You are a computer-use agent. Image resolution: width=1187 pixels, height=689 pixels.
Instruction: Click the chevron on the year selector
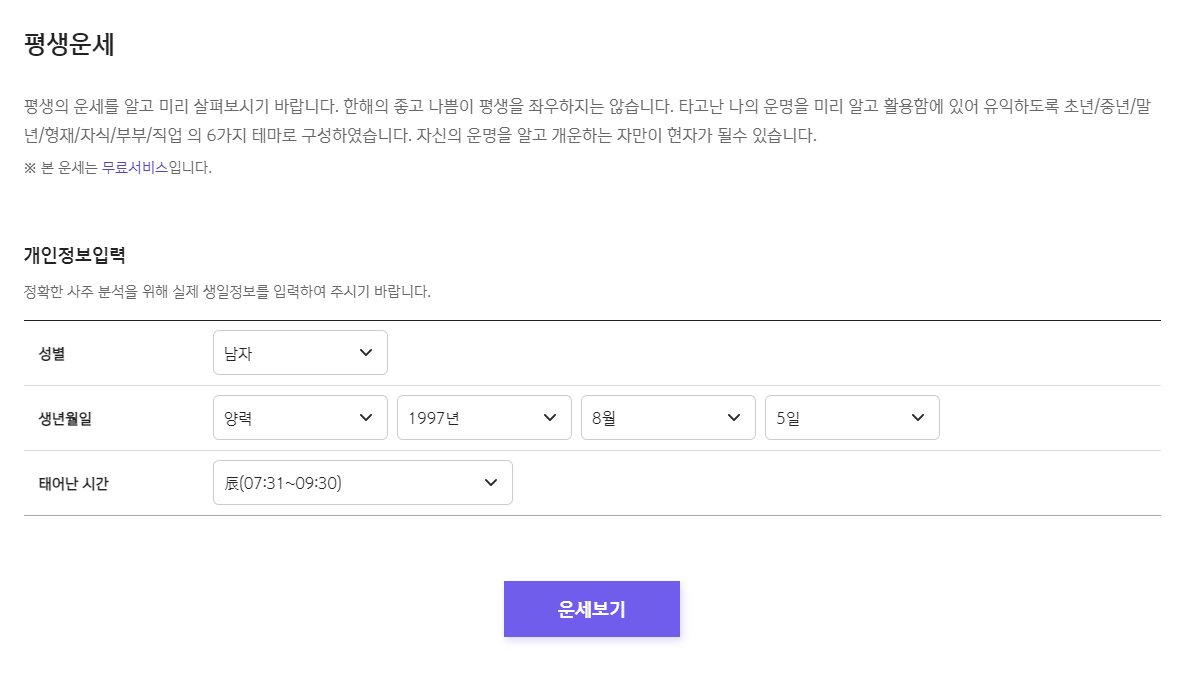pyautogui.click(x=552, y=417)
